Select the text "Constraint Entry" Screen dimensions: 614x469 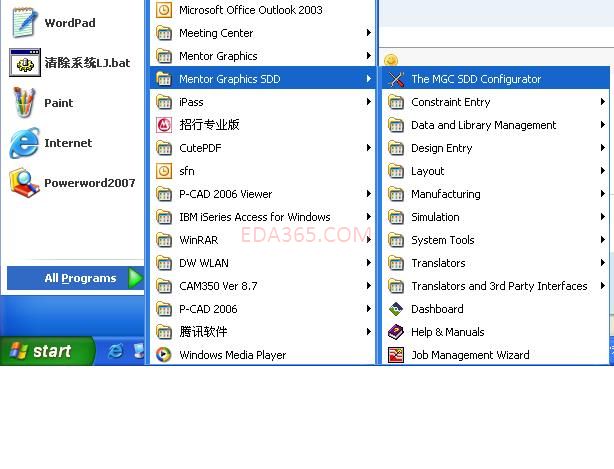(451, 102)
